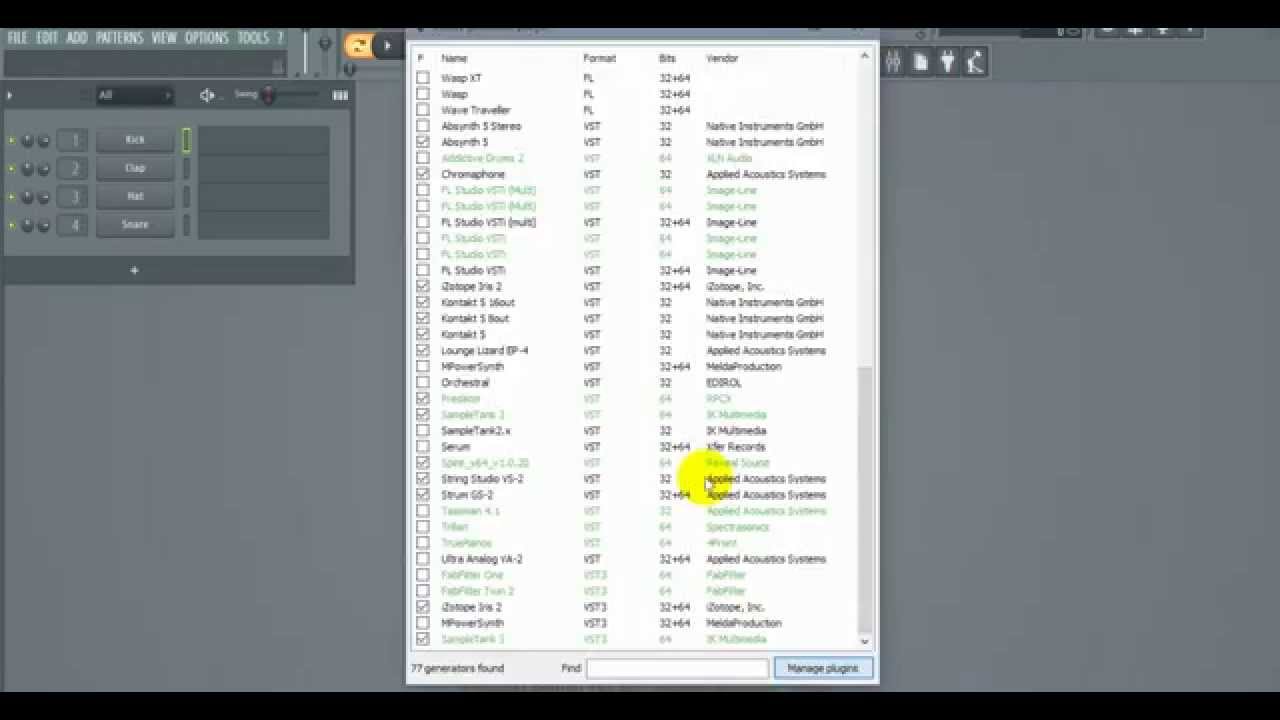
Task: Click the plugin list scrollbar thumb
Action: 865,498
